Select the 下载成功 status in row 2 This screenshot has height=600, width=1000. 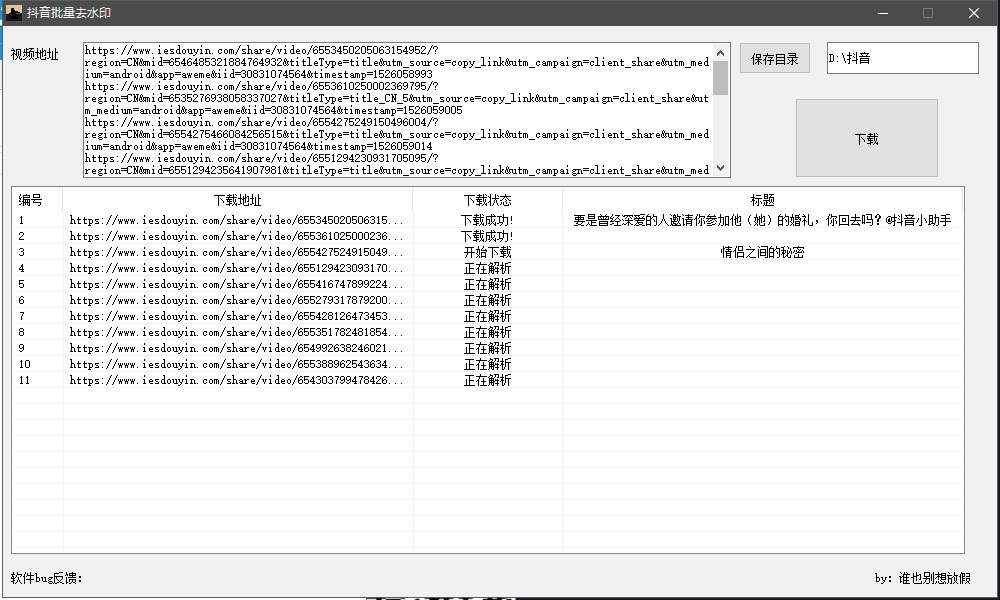(487, 236)
